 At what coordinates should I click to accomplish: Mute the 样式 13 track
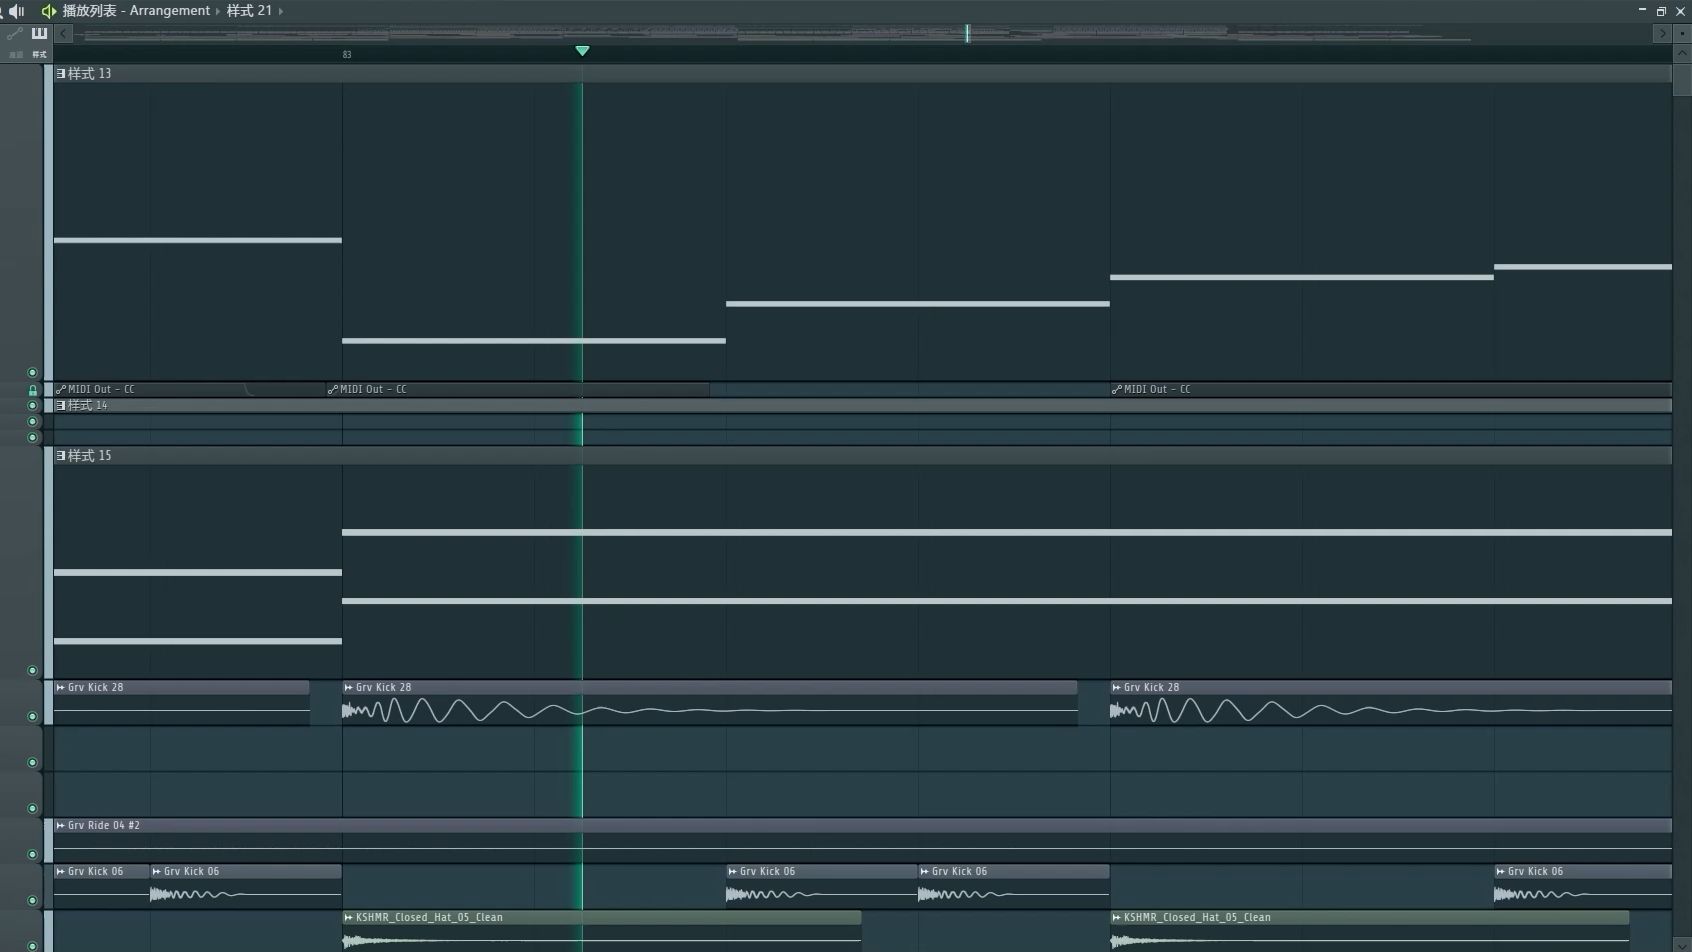tap(32, 372)
